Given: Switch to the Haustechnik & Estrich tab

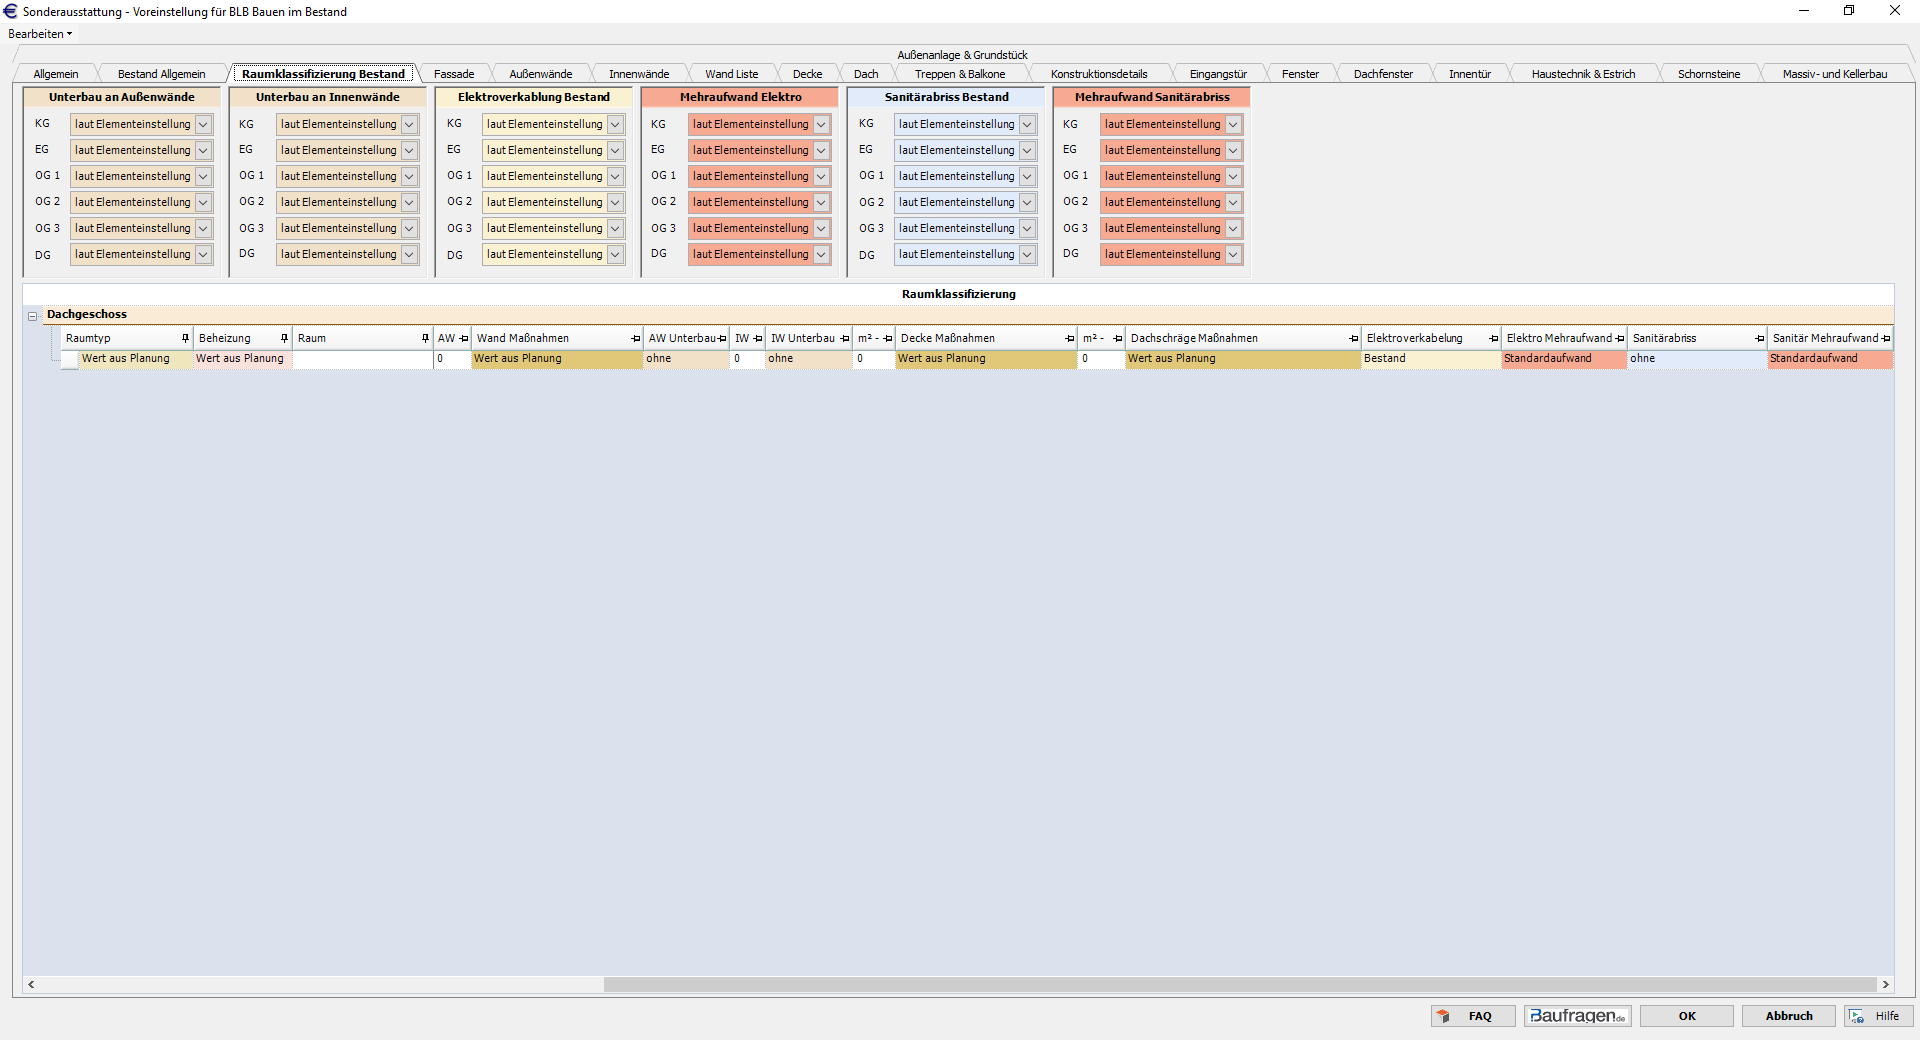Looking at the screenshot, I should click(1583, 74).
